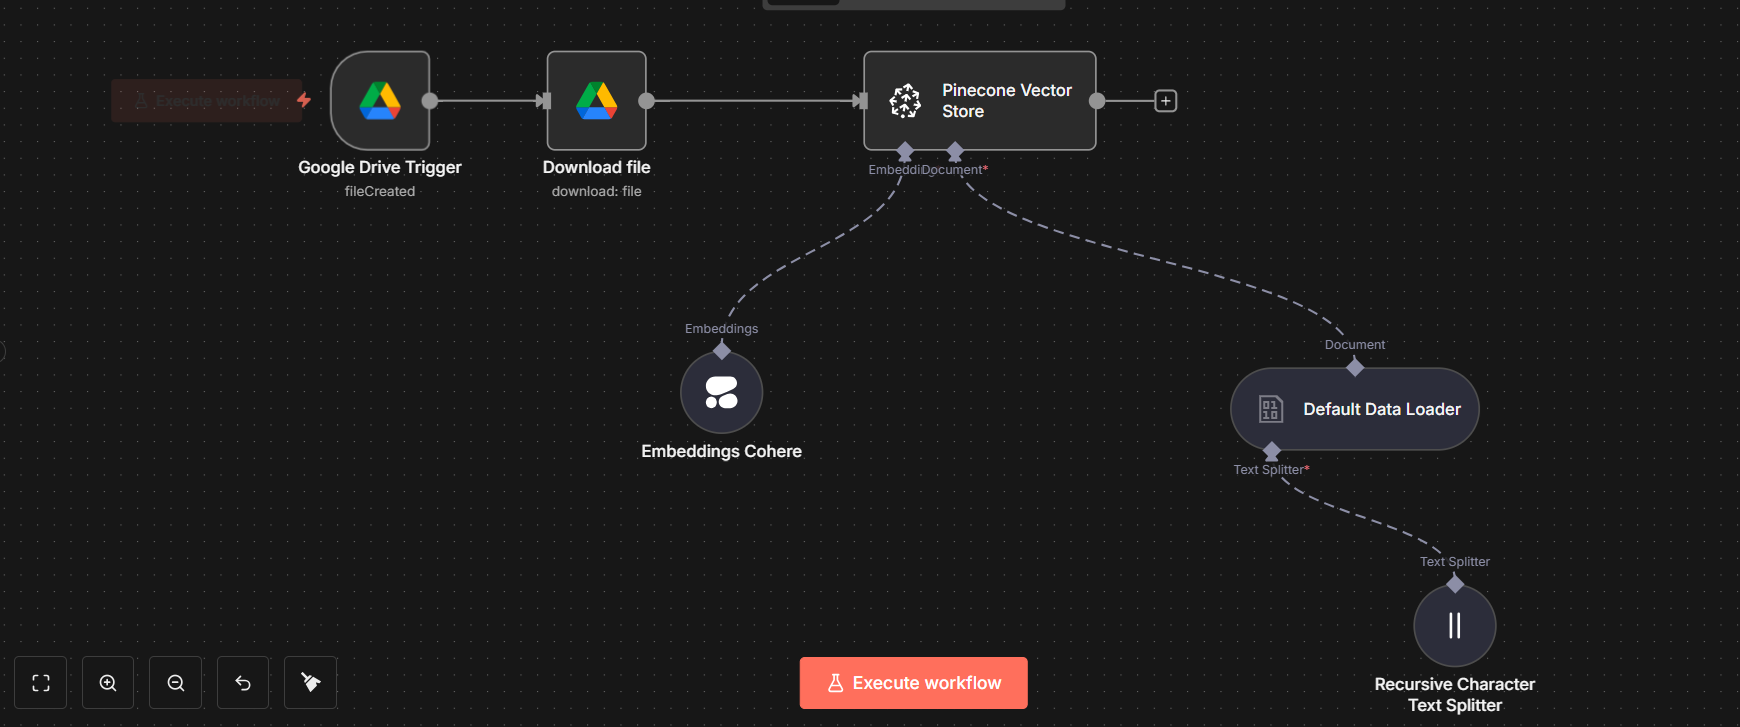The width and height of the screenshot is (1740, 727).
Task: Click the Embeddings Cohere node icon
Action: [721, 393]
